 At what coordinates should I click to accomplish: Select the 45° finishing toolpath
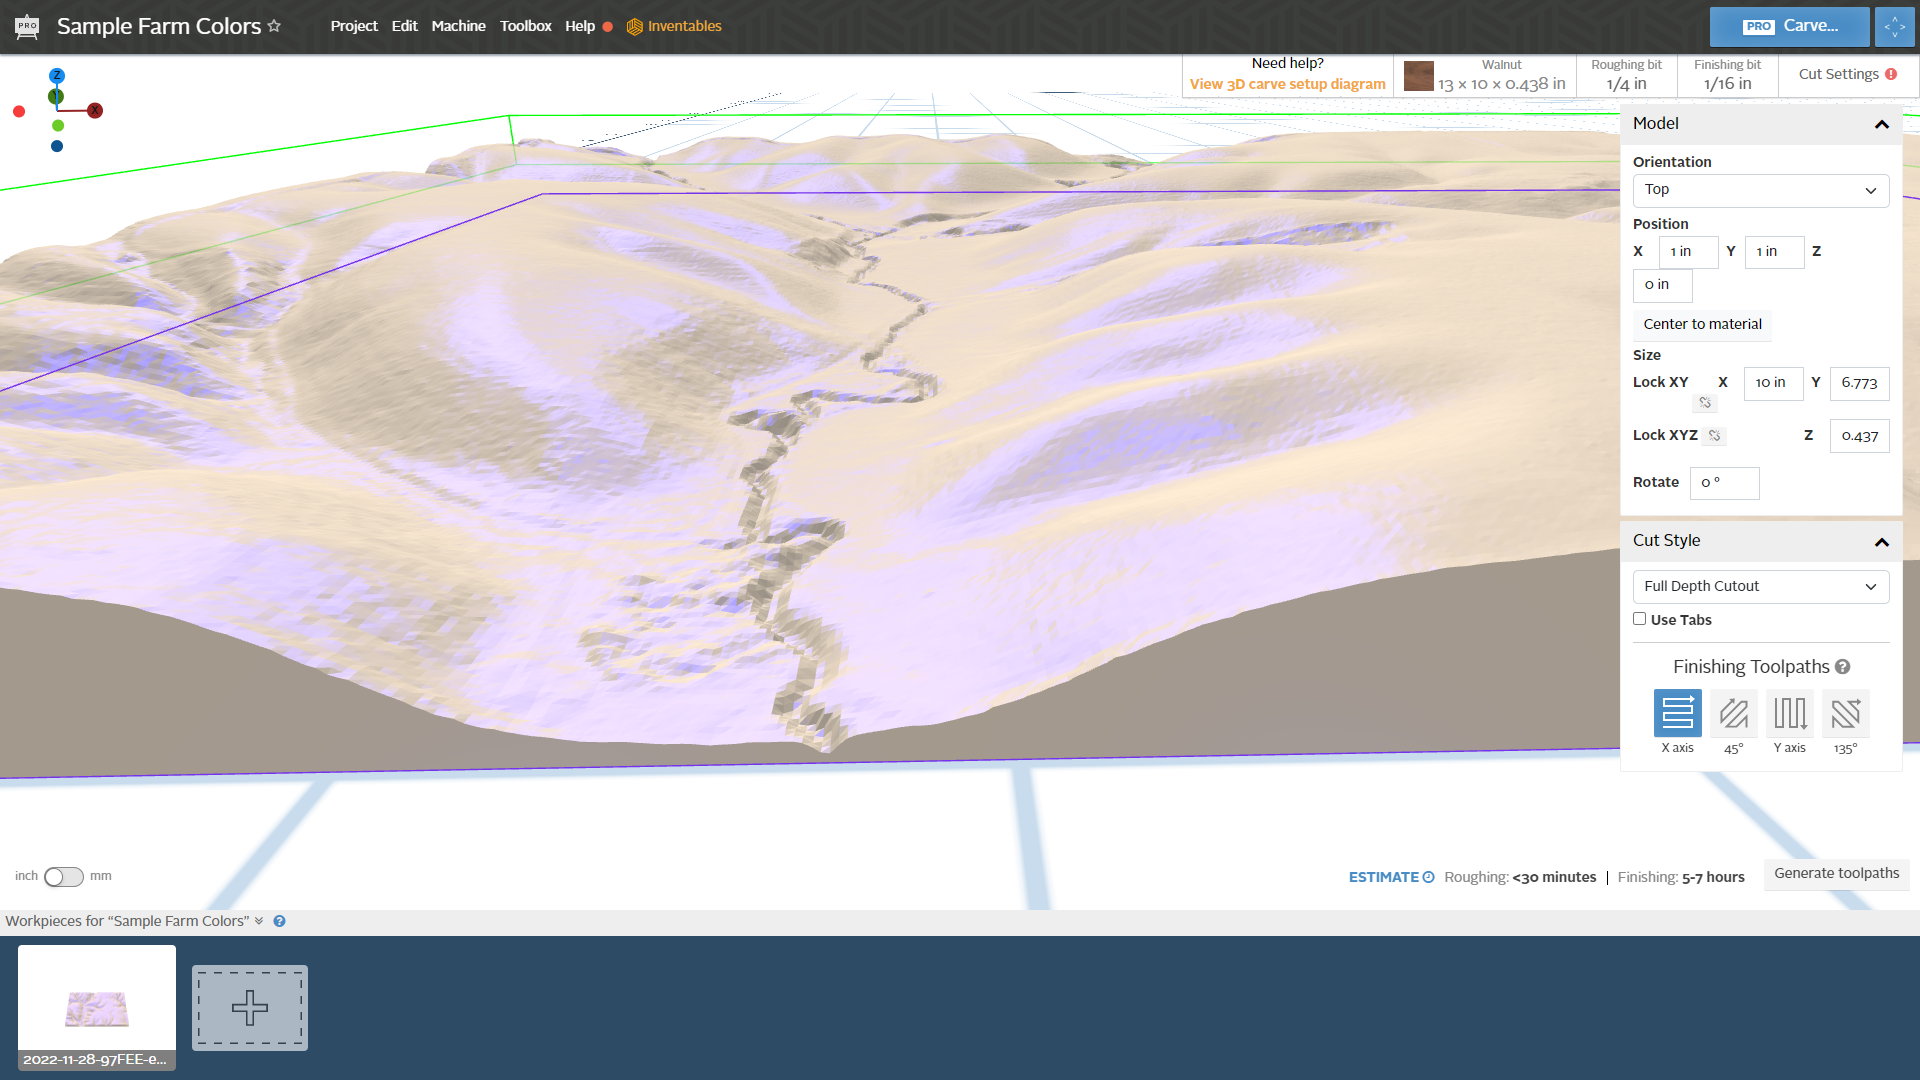[1733, 714]
